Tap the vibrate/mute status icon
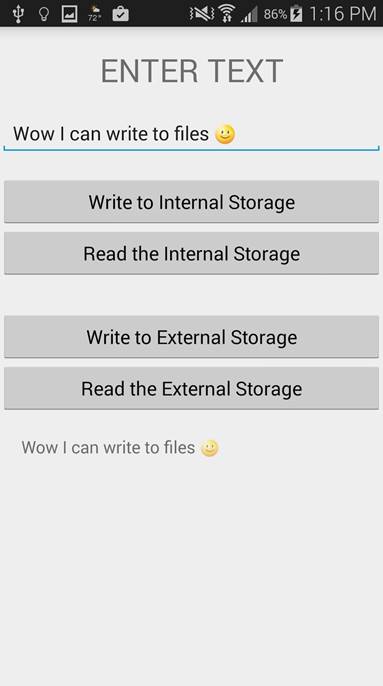The width and height of the screenshot is (383, 686). click(x=202, y=14)
